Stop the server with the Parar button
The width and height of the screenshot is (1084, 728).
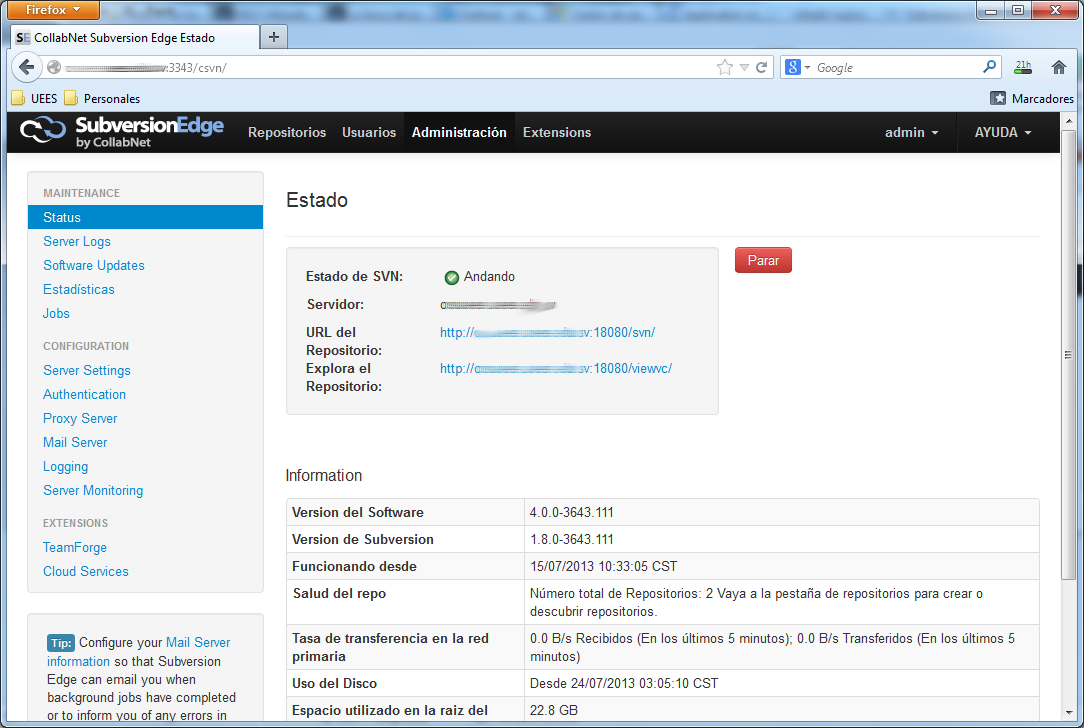tap(763, 260)
